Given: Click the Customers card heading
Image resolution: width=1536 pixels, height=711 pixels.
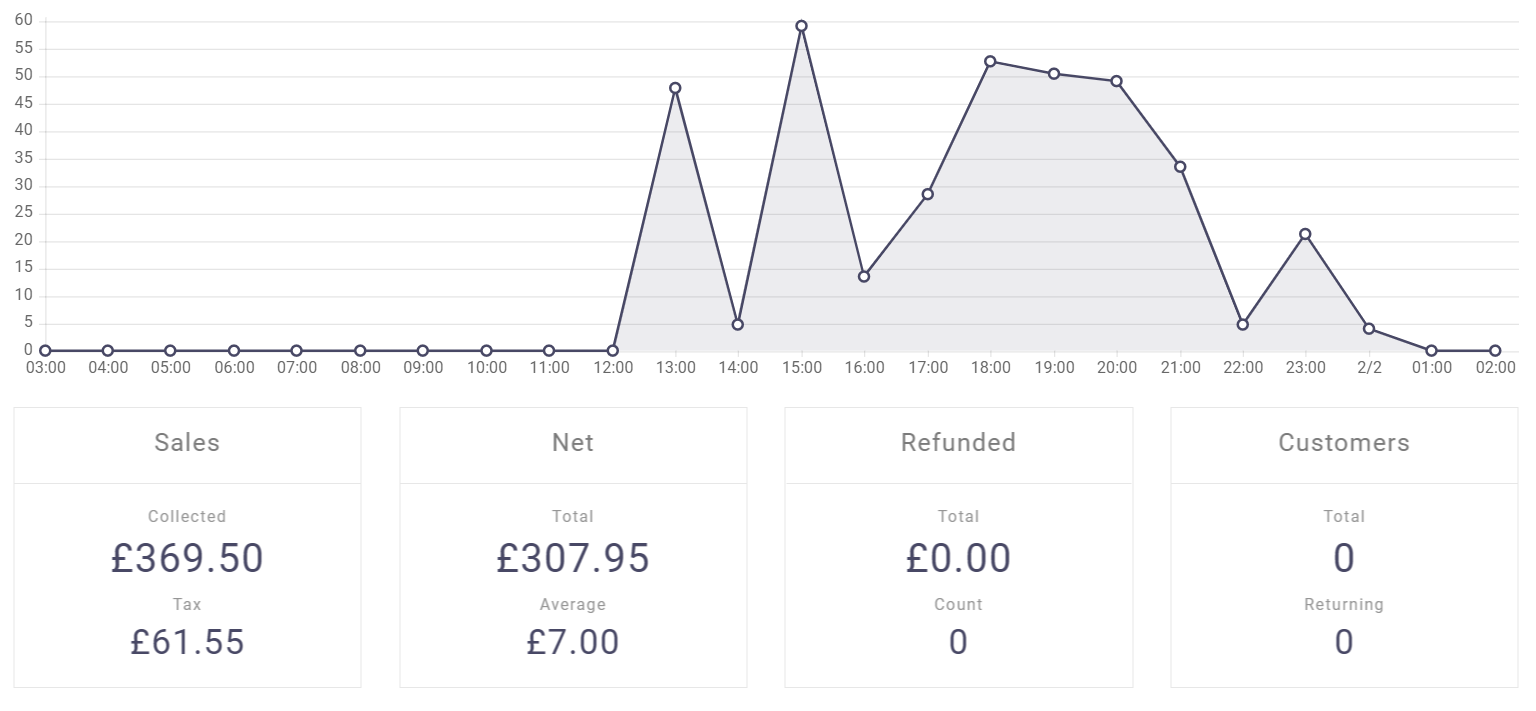Looking at the screenshot, I should pos(1344,443).
